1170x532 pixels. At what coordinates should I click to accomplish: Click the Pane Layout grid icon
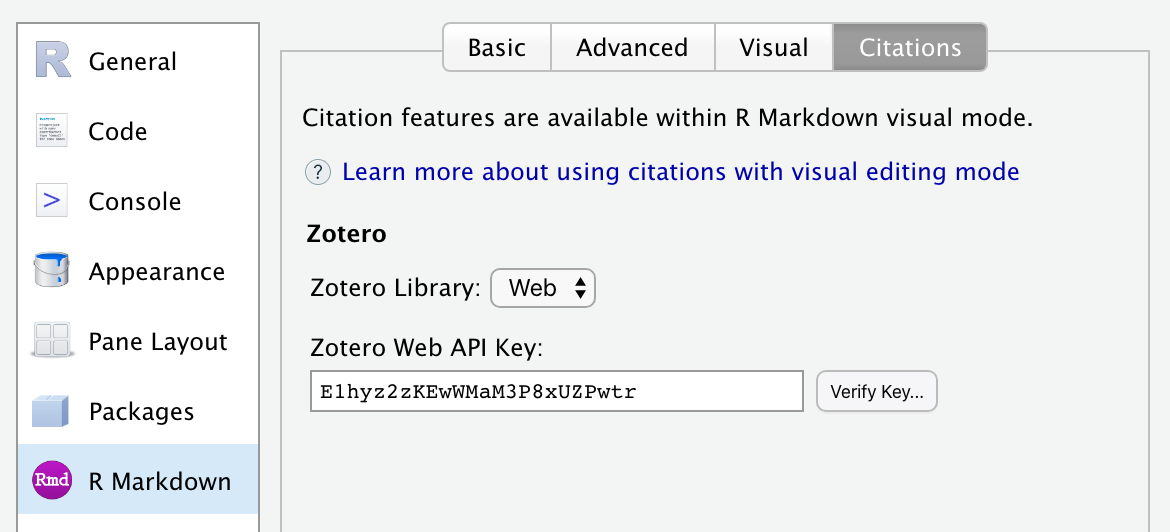point(51,341)
